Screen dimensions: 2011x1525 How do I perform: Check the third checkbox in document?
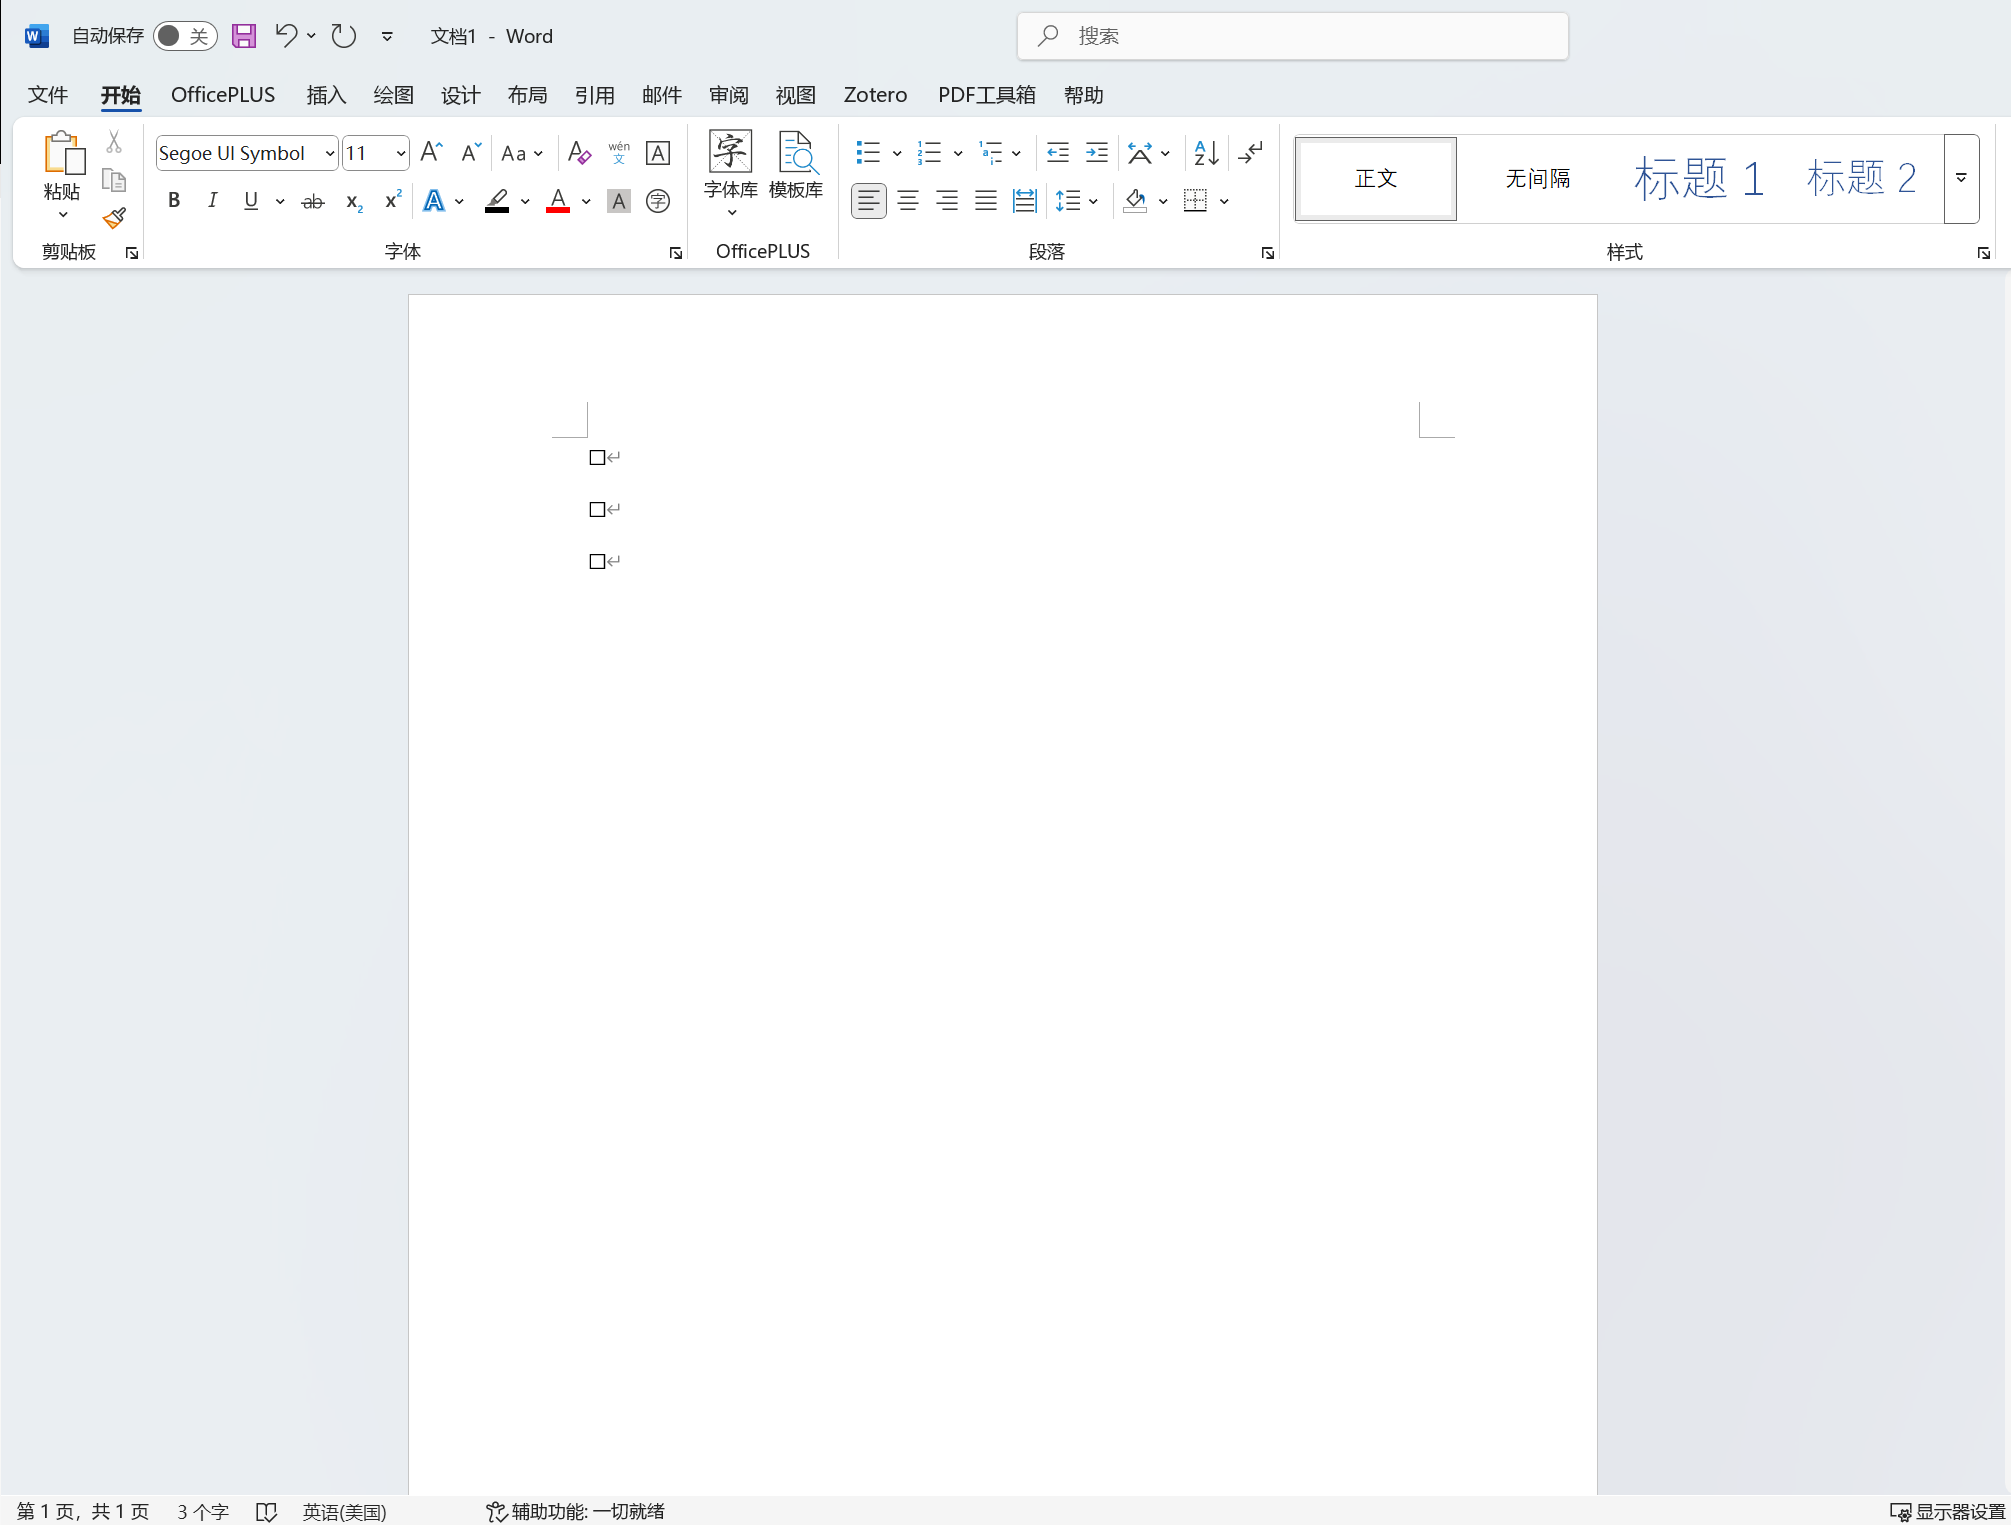597,562
